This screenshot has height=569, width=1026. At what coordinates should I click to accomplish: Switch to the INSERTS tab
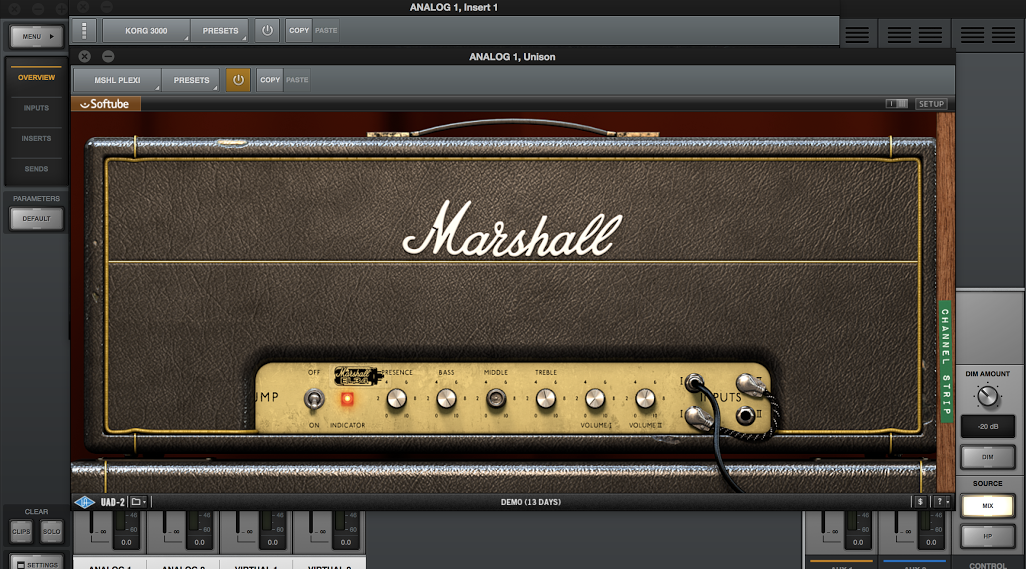coord(37,139)
